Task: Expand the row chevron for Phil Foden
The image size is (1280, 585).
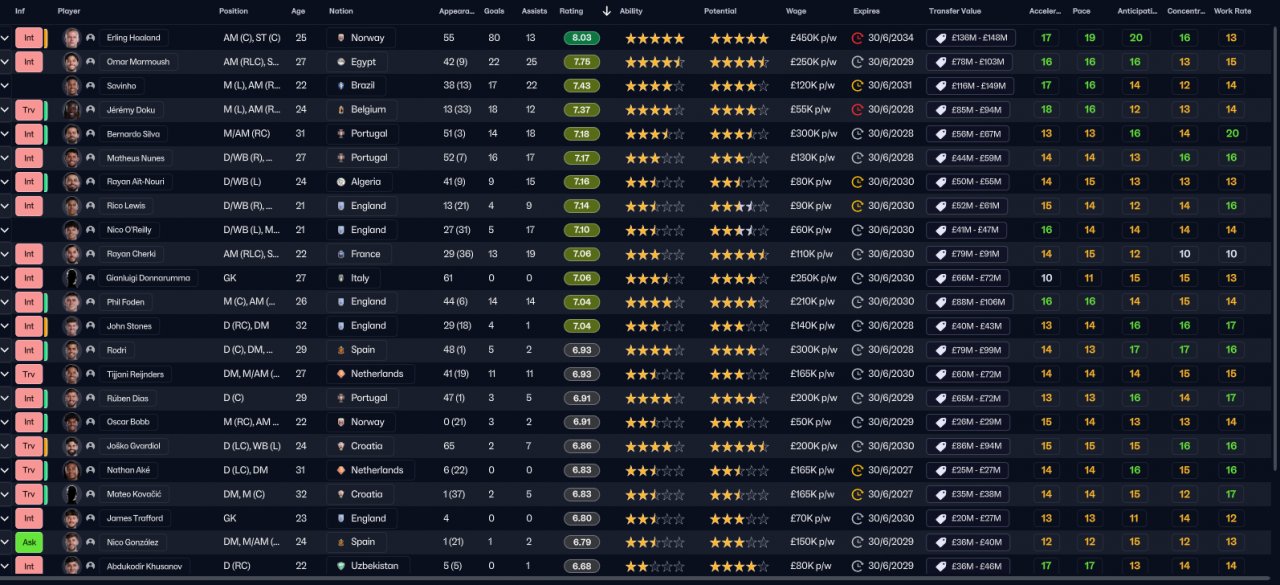Action: (5, 302)
